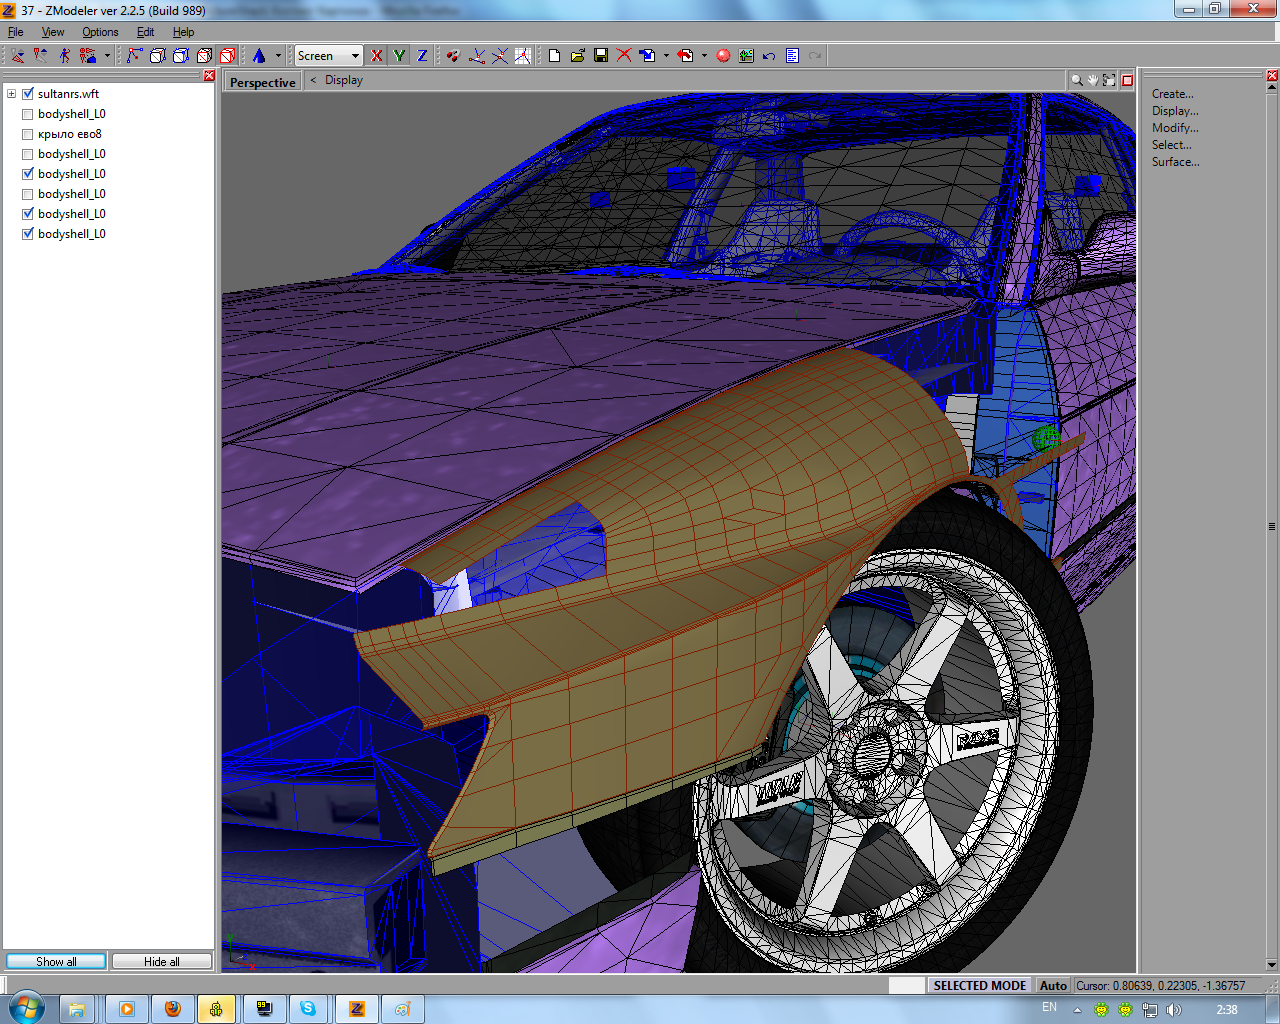Expand the sultanrs.wft tree node
The width and height of the screenshot is (1280, 1024).
(x=11, y=94)
